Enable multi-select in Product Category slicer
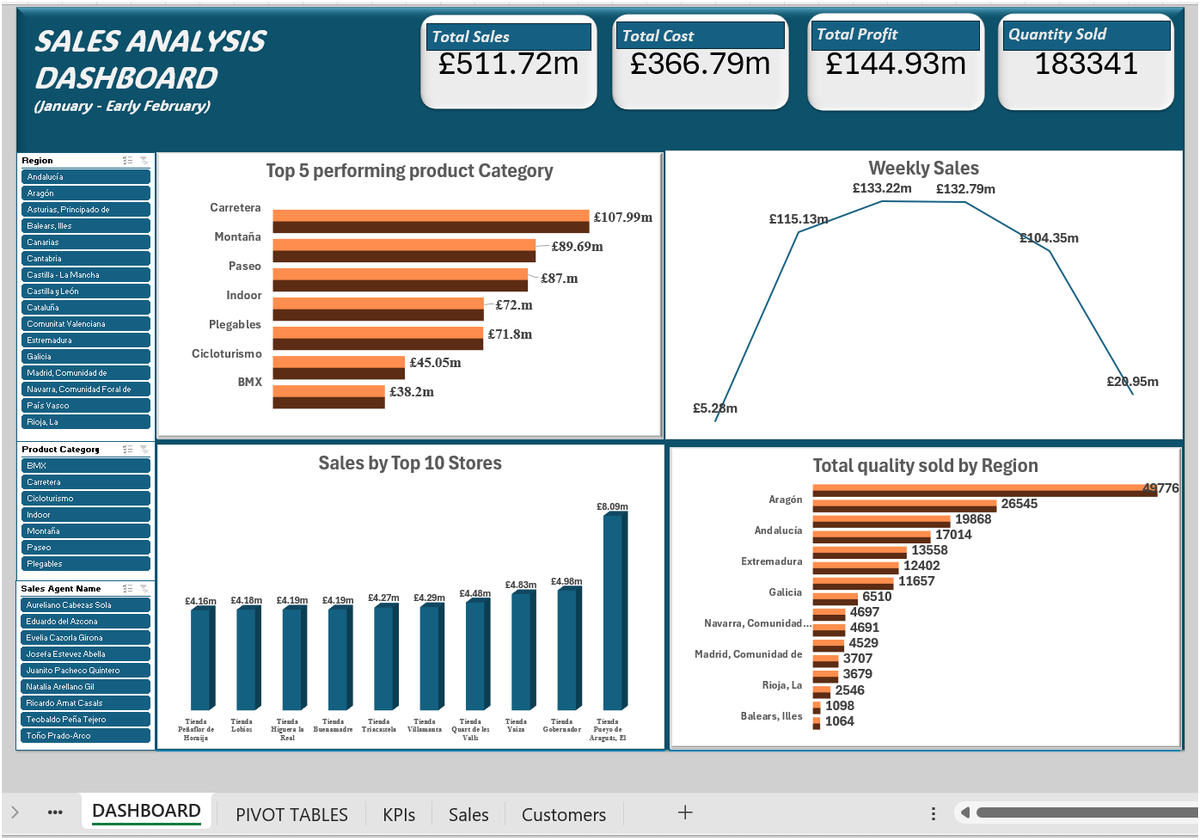 (128, 450)
